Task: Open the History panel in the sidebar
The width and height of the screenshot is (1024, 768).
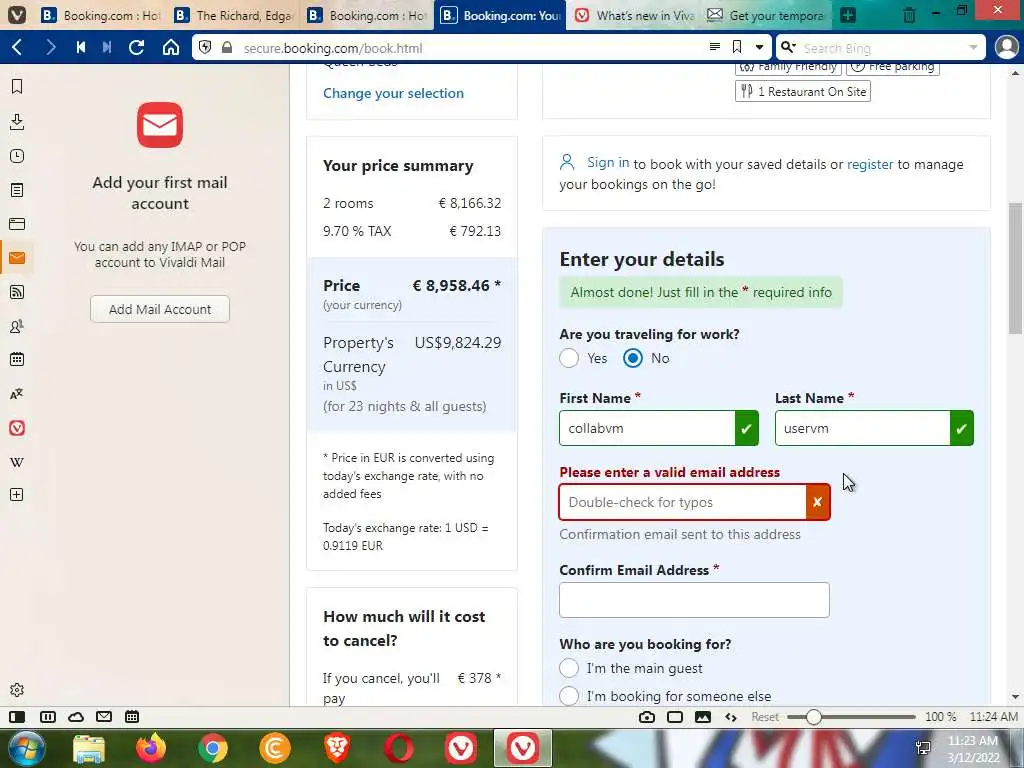Action: pyautogui.click(x=17, y=156)
